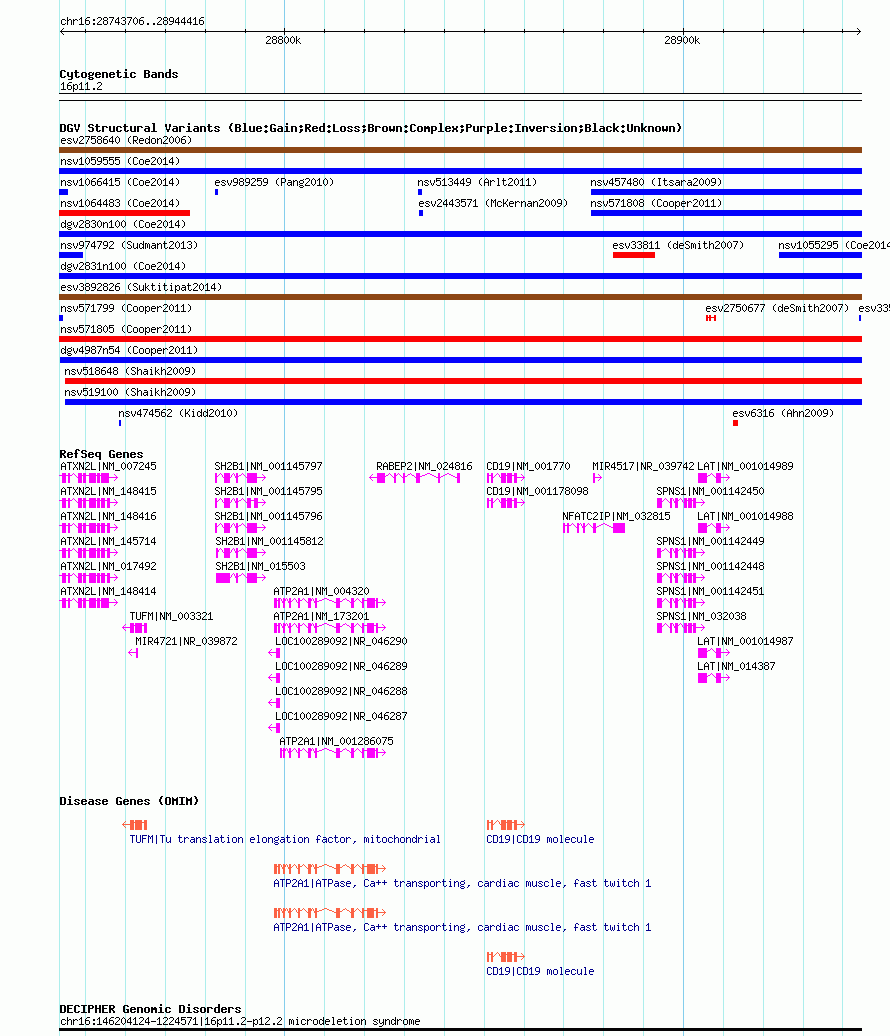Click gene label ATP2A1|NM_001286075
The height and width of the screenshot is (1036, 890).
pyautogui.click(x=336, y=741)
